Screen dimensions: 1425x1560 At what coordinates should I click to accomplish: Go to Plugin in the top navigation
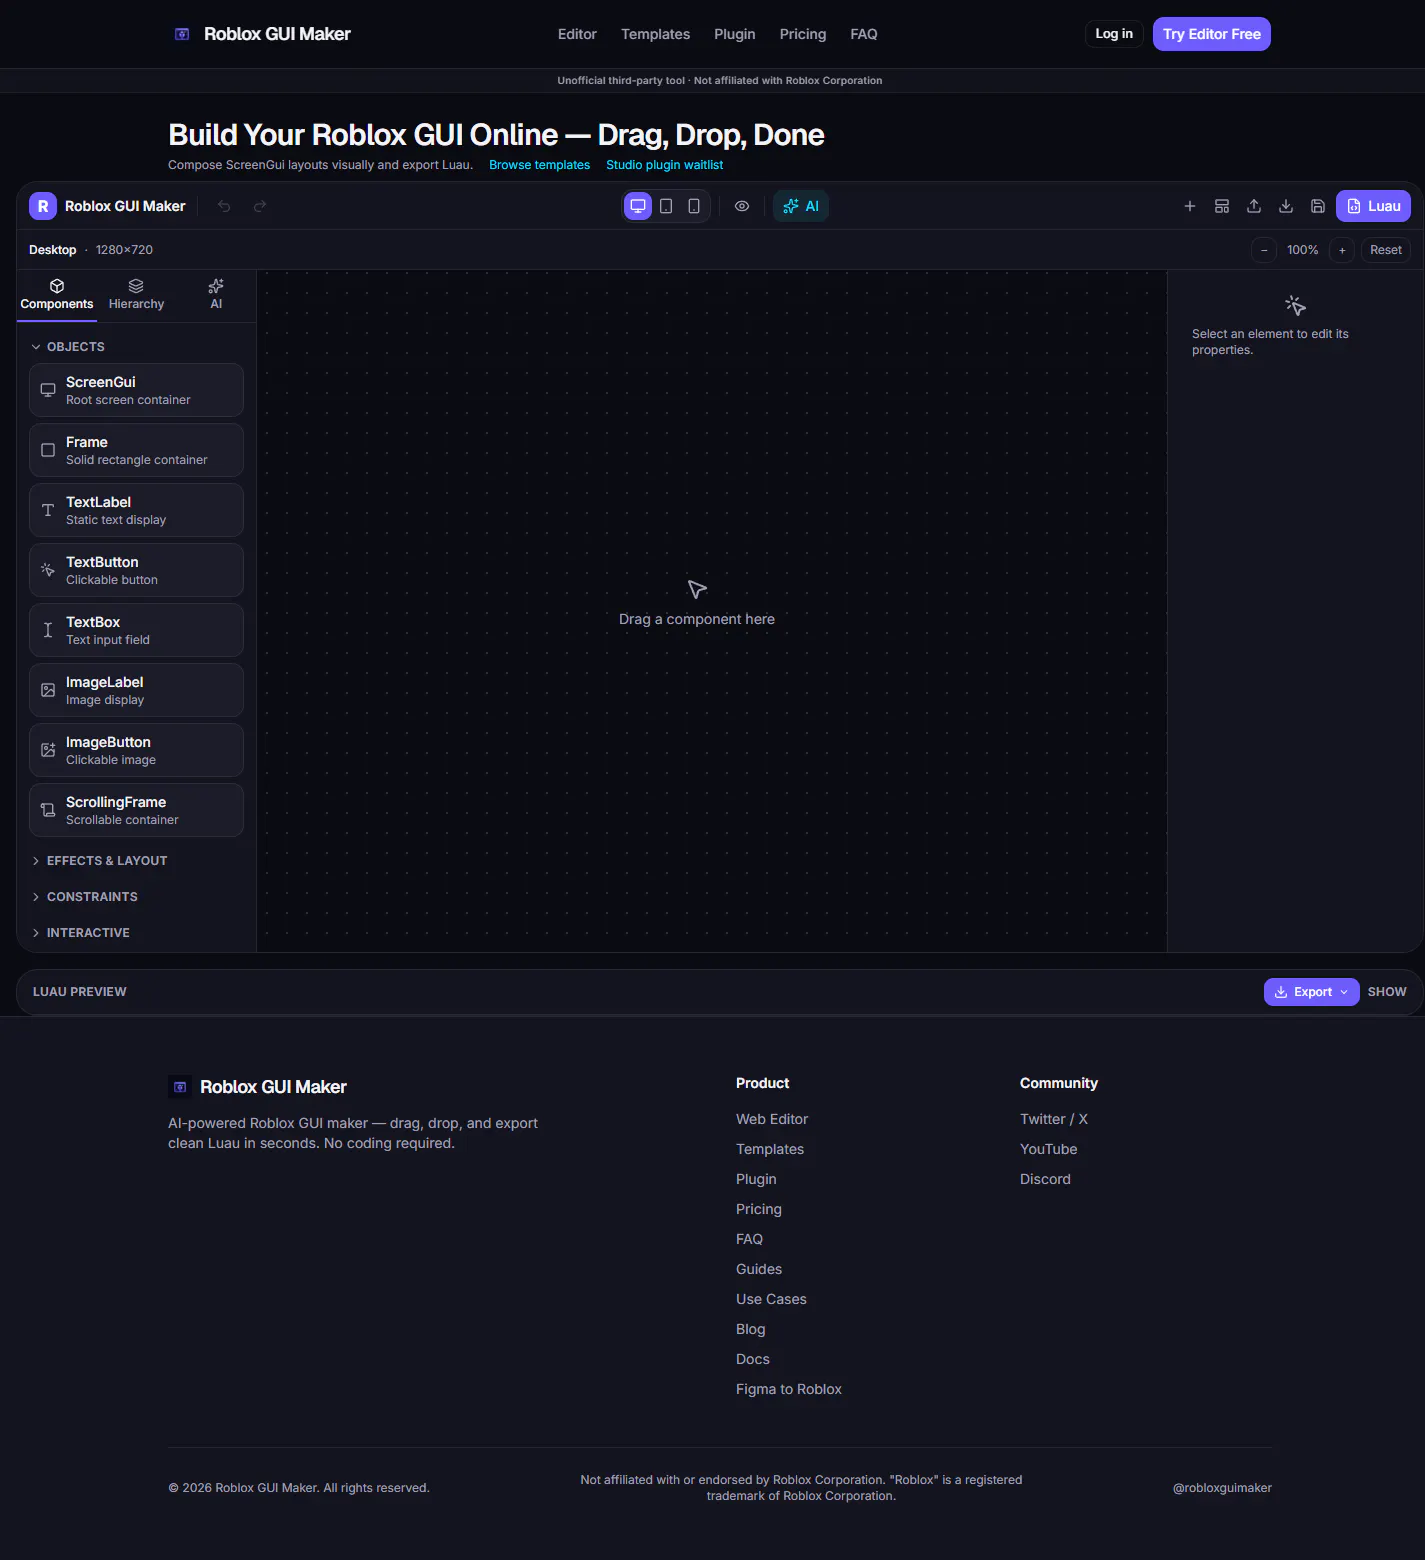(x=735, y=34)
